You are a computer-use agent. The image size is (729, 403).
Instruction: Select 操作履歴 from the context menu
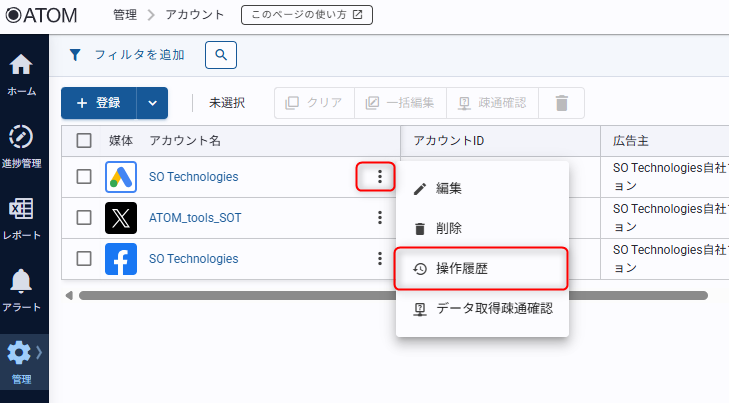481,269
